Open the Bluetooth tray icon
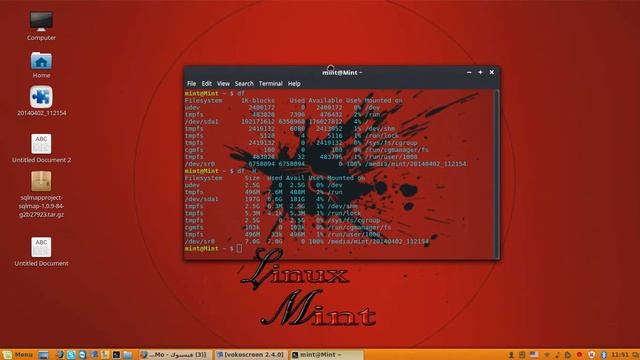This screenshot has height=360, width=640. [604, 355]
